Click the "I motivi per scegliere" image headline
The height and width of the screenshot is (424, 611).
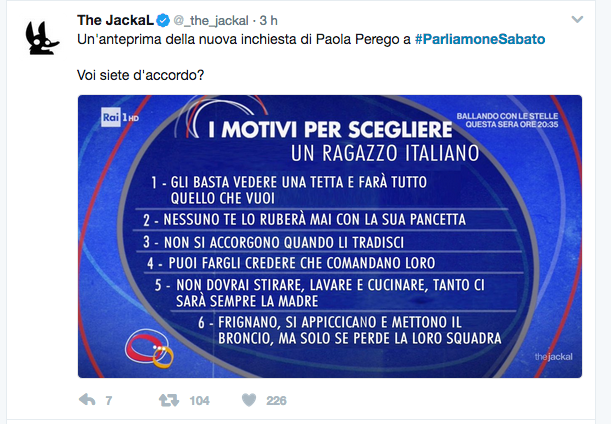(330, 131)
